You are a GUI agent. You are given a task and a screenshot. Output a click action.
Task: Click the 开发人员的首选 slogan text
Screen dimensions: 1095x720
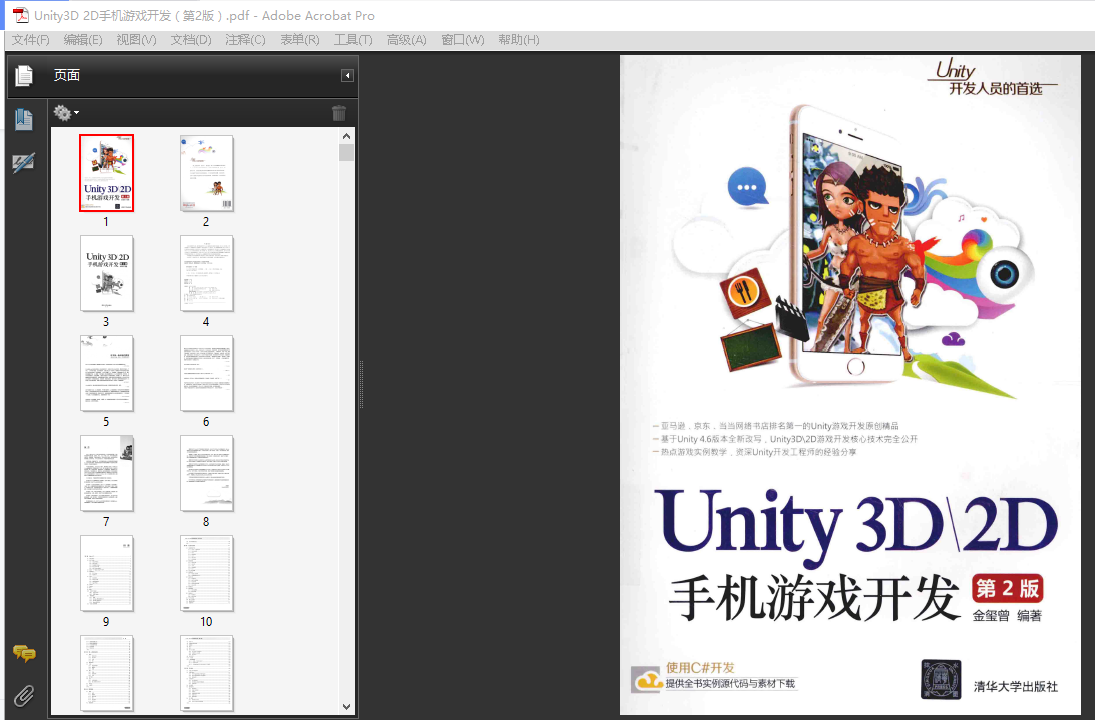(995, 89)
